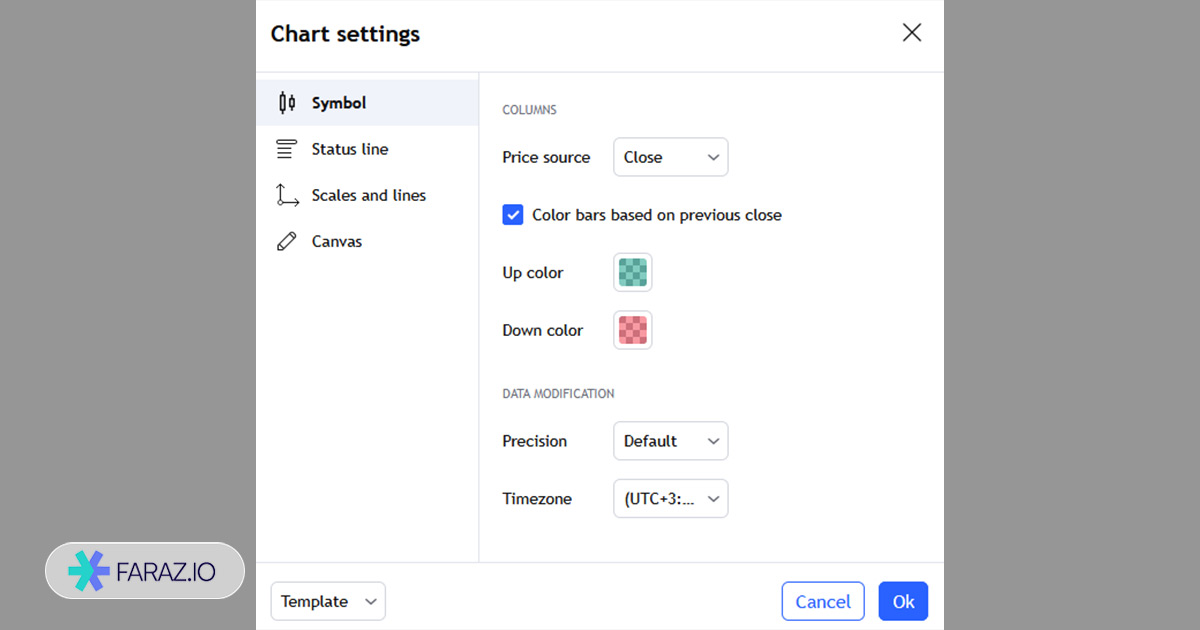The image size is (1200, 630).
Task: Click the Cancel button
Action: click(823, 601)
